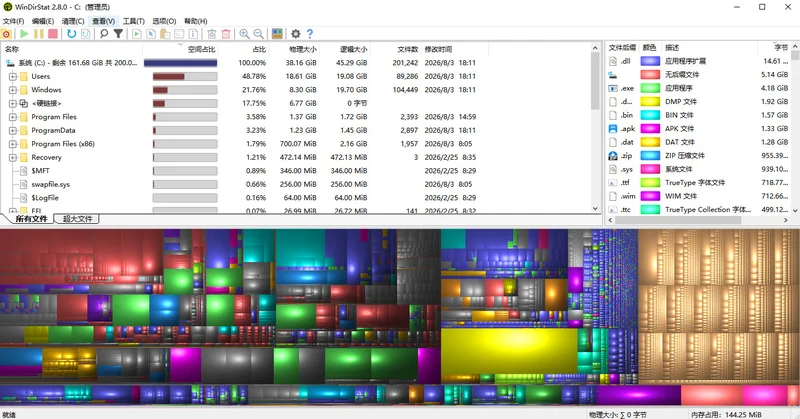
Task: Show item properties info icon
Action: coord(193,34)
